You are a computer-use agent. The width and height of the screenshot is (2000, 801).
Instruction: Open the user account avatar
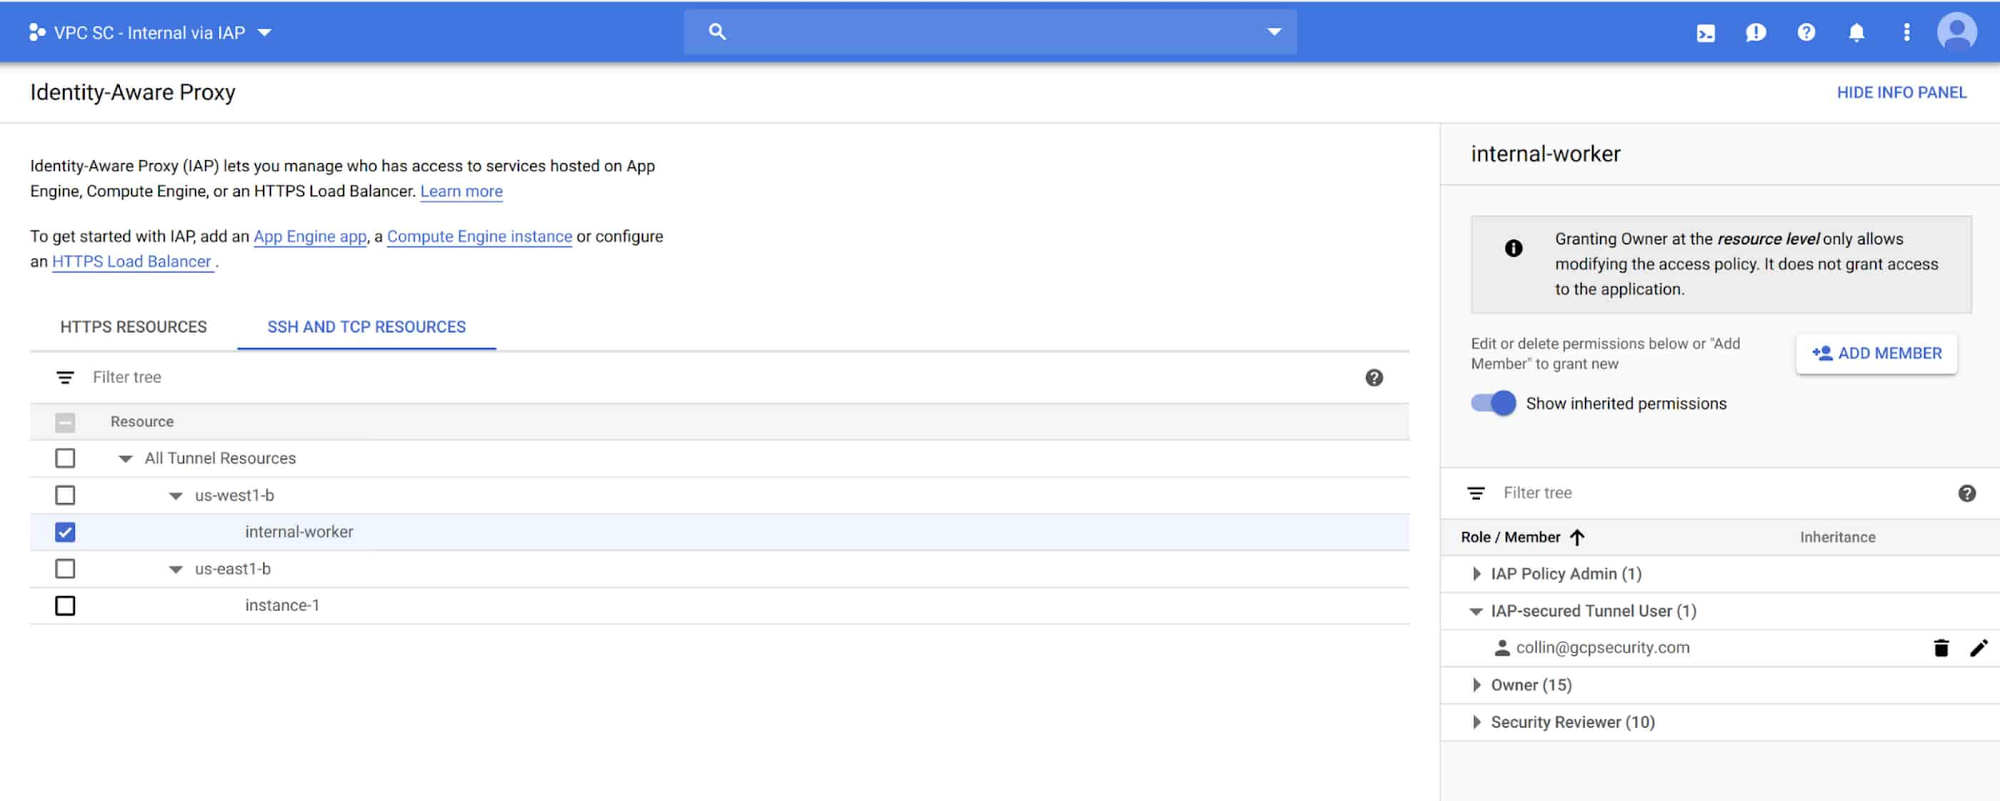pyautogui.click(x=1957, y=32)
